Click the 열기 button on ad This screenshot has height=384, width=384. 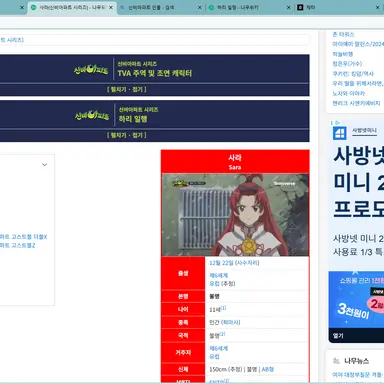click(x=338, y=336)
